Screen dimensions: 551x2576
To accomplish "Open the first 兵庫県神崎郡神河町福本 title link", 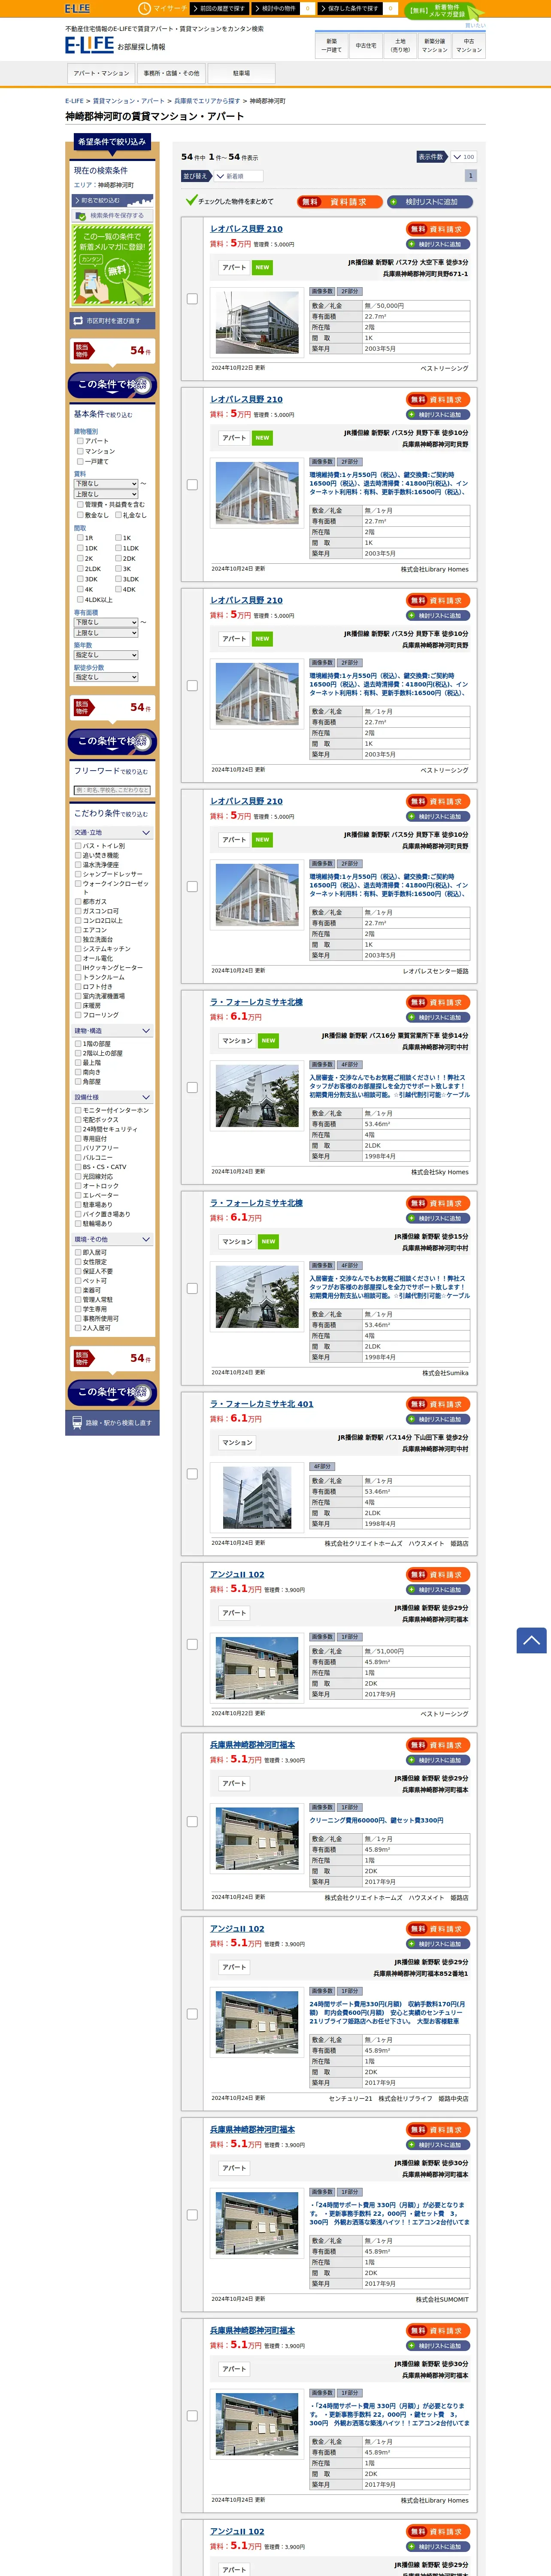I will [x=252, y=1745].
